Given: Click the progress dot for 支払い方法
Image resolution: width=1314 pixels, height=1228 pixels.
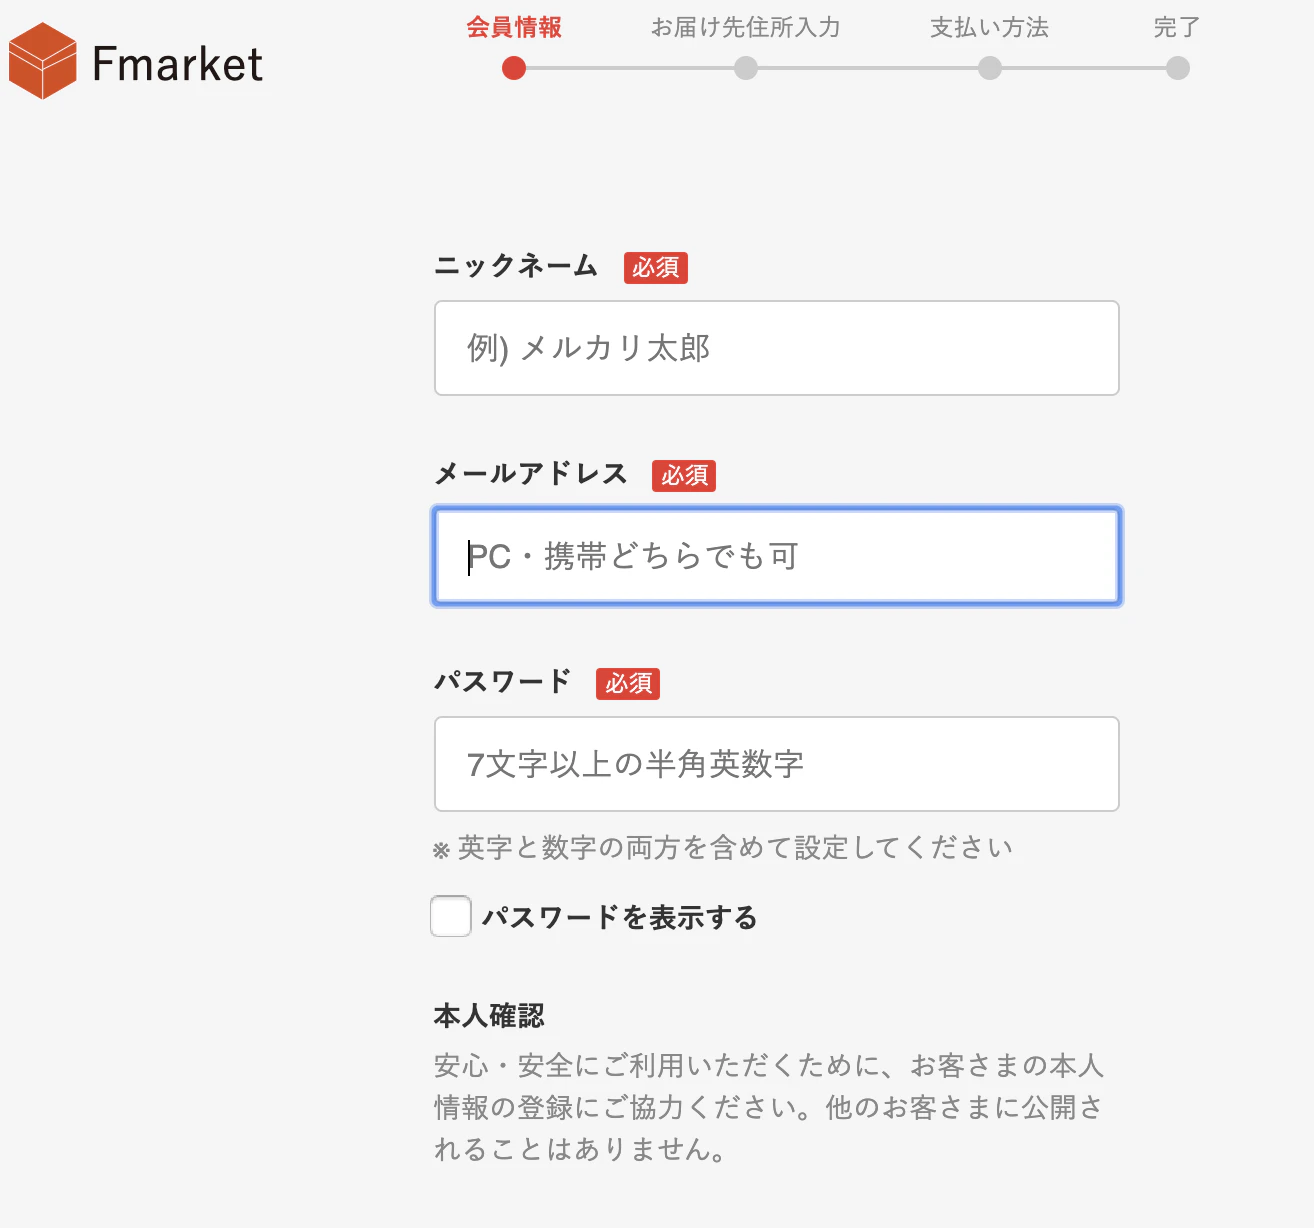Looking at the screenshot, I should [990, 69].
